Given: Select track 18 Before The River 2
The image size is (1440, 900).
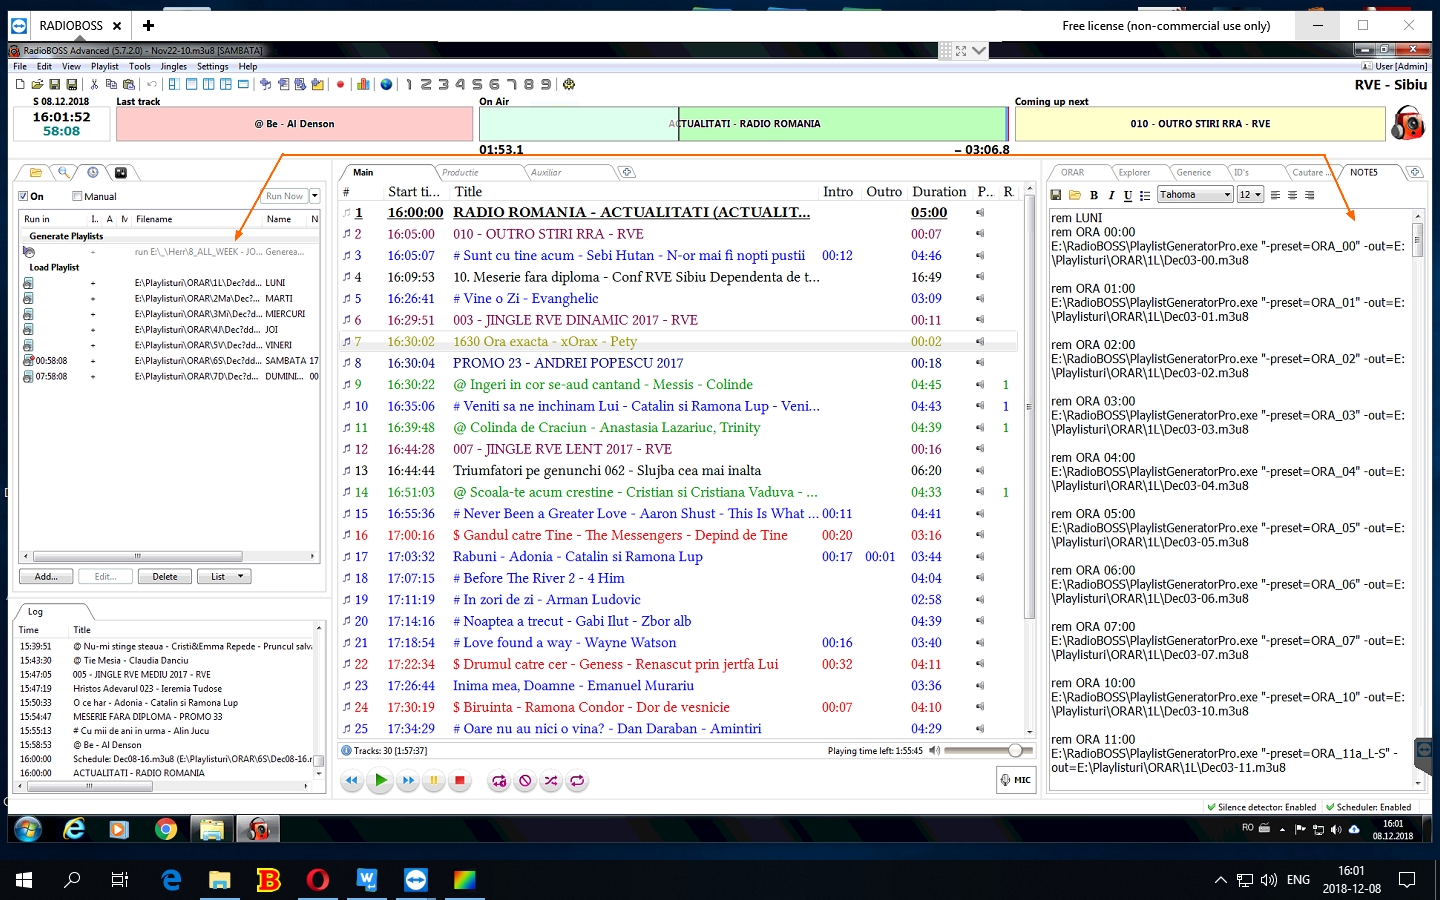Looking at the screenshot, I should (679, 578).
